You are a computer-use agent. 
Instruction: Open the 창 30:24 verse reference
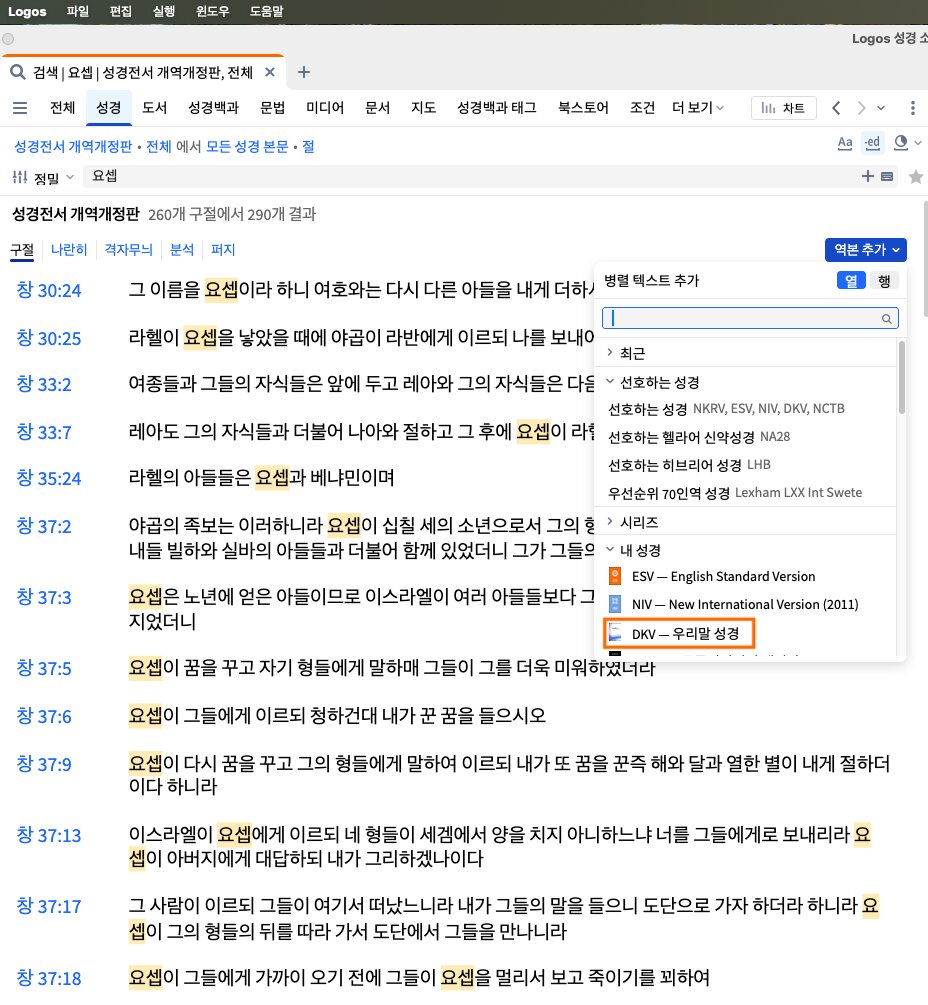[49, 290]
